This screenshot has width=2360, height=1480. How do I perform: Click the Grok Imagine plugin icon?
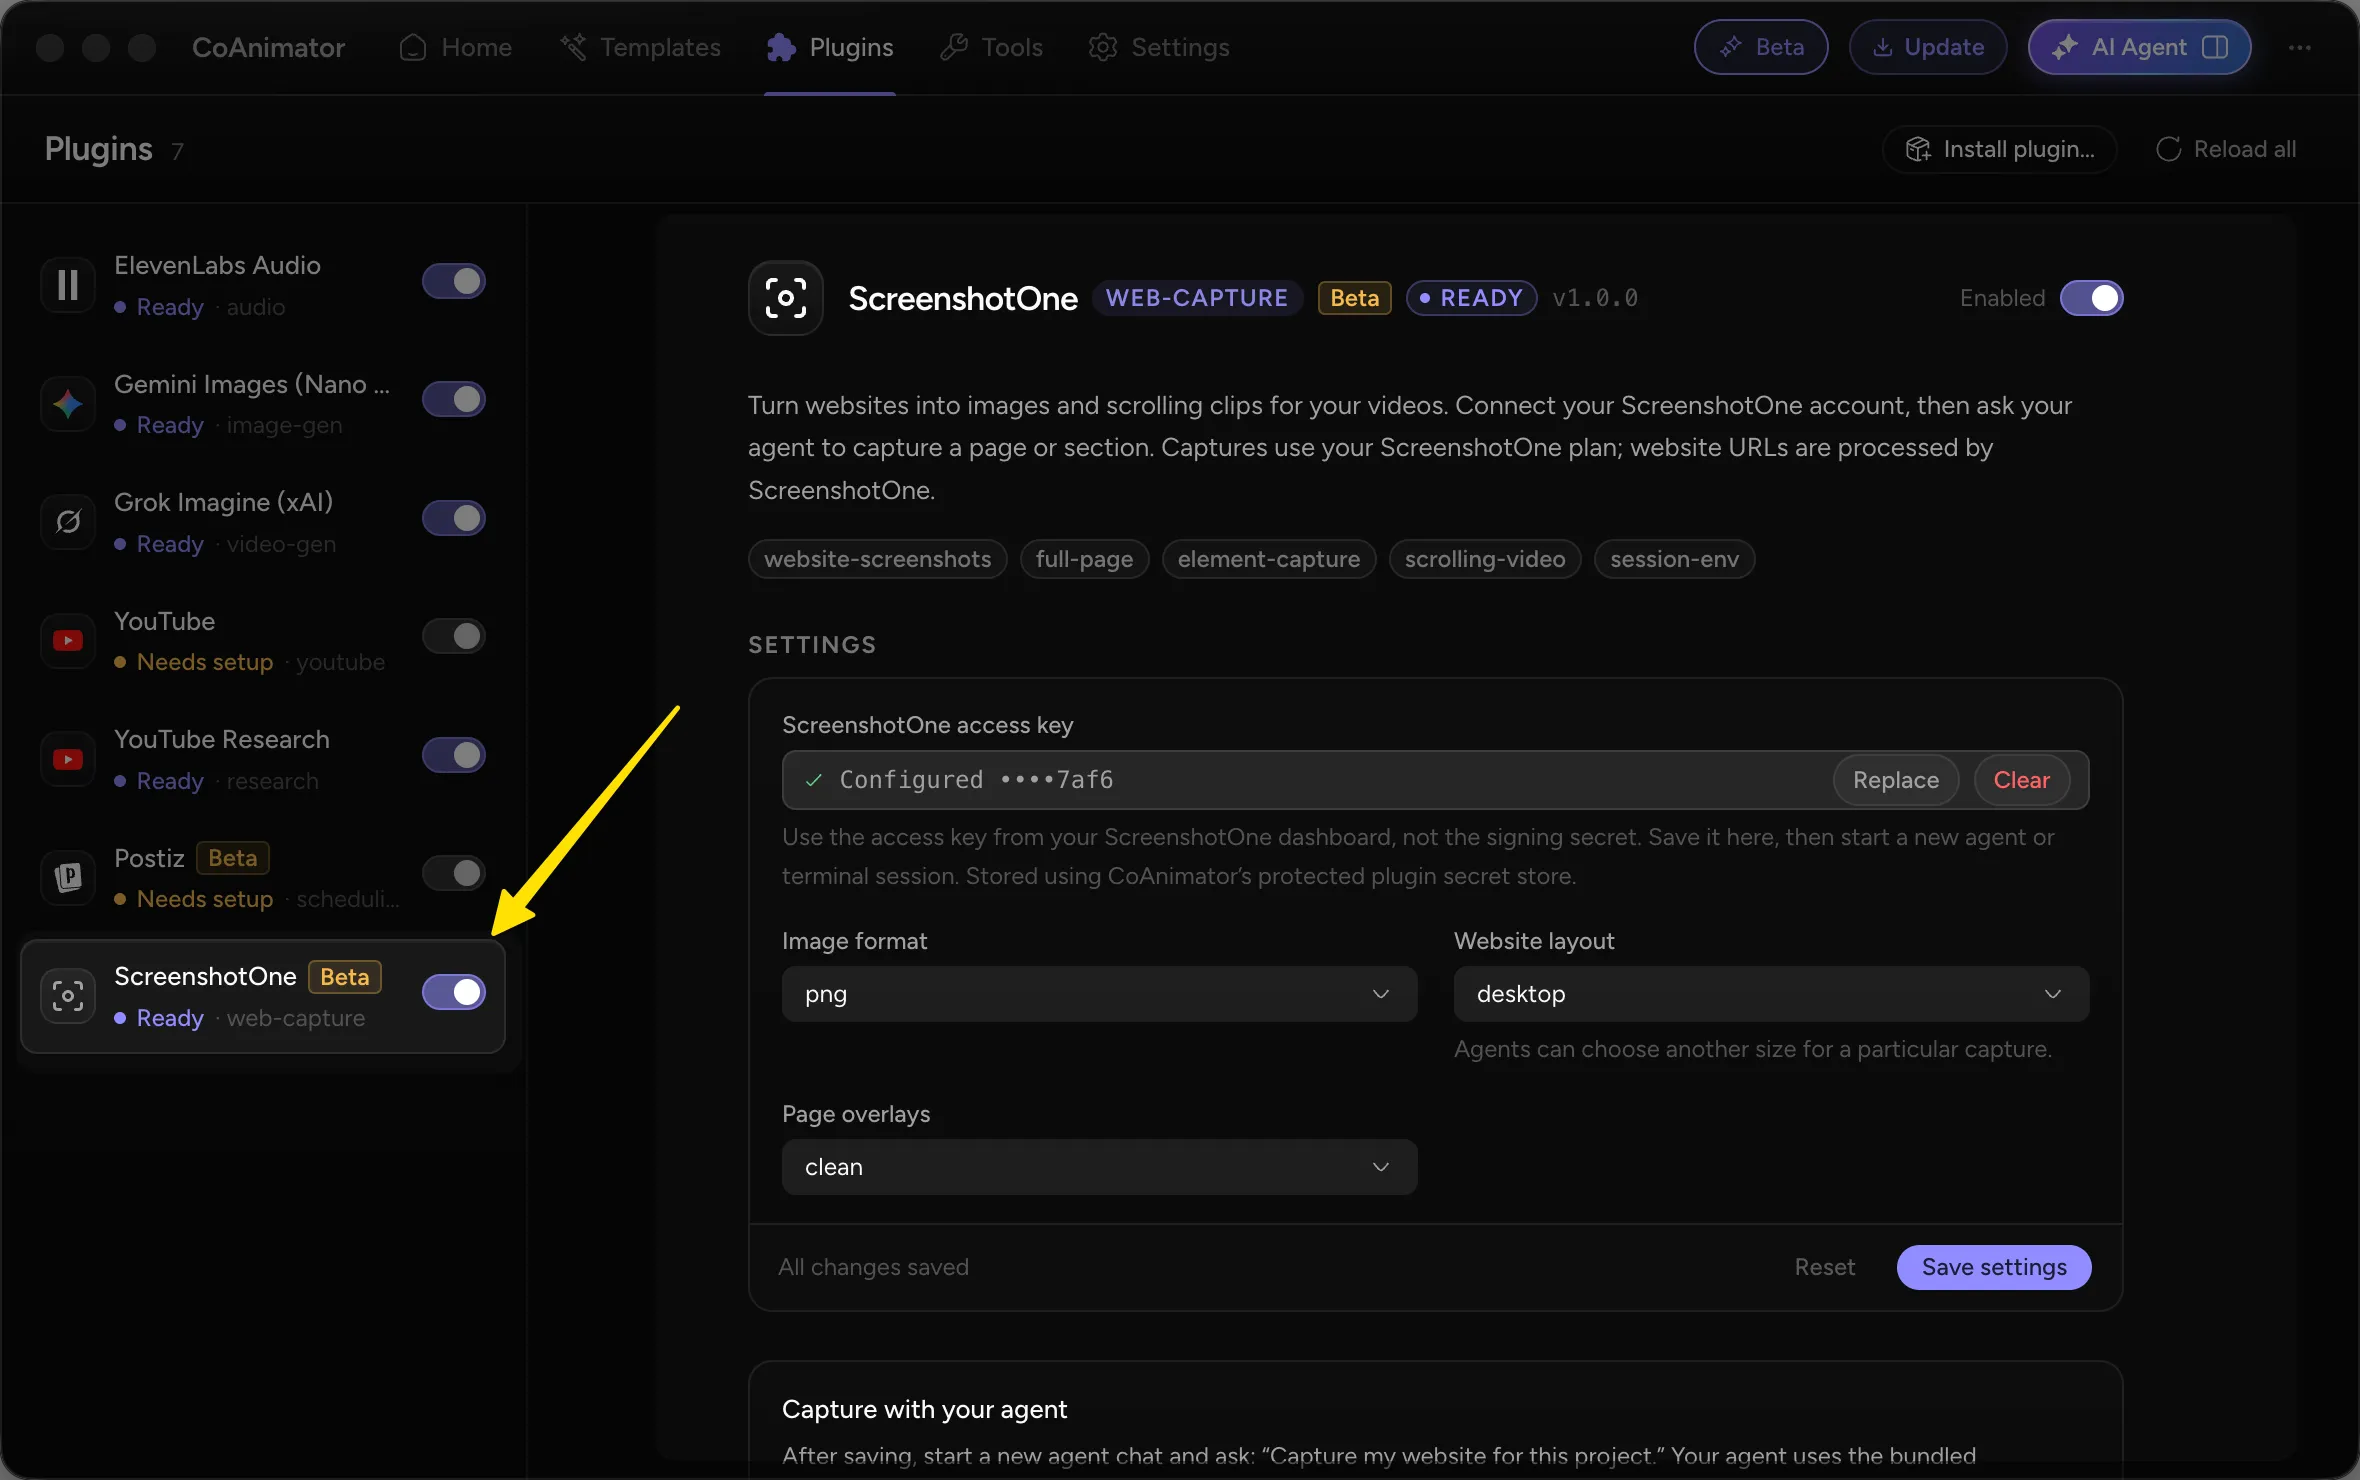click(68, 522)
